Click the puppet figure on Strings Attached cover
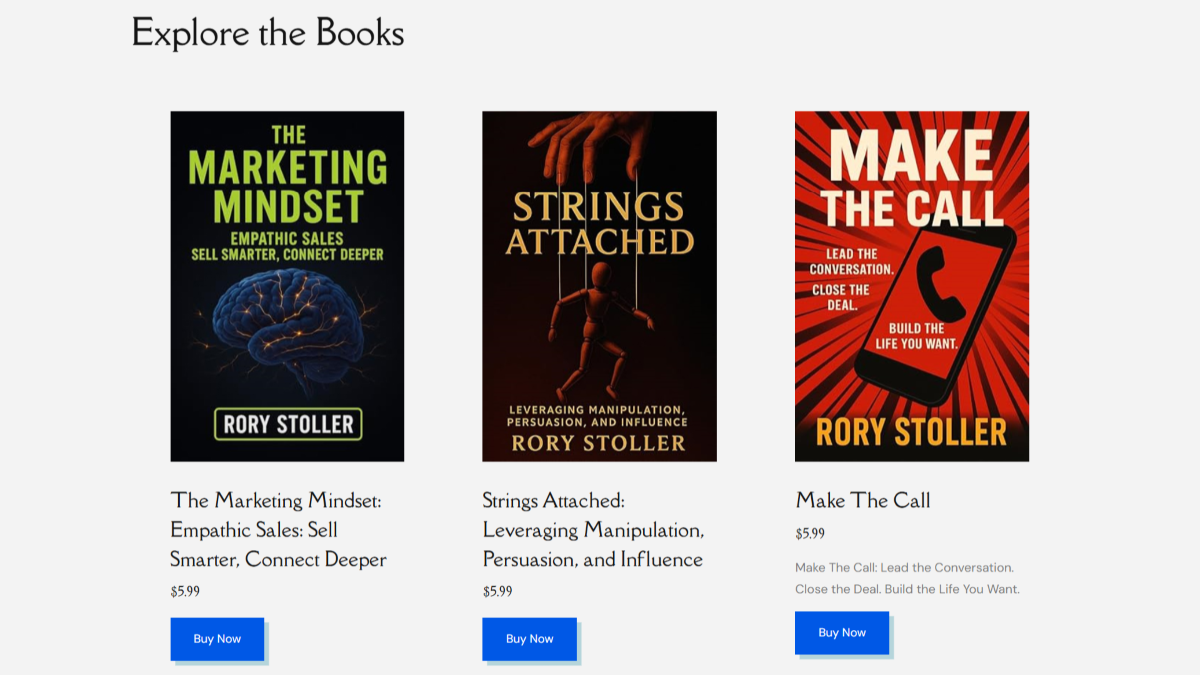 (x=602, y=325)
